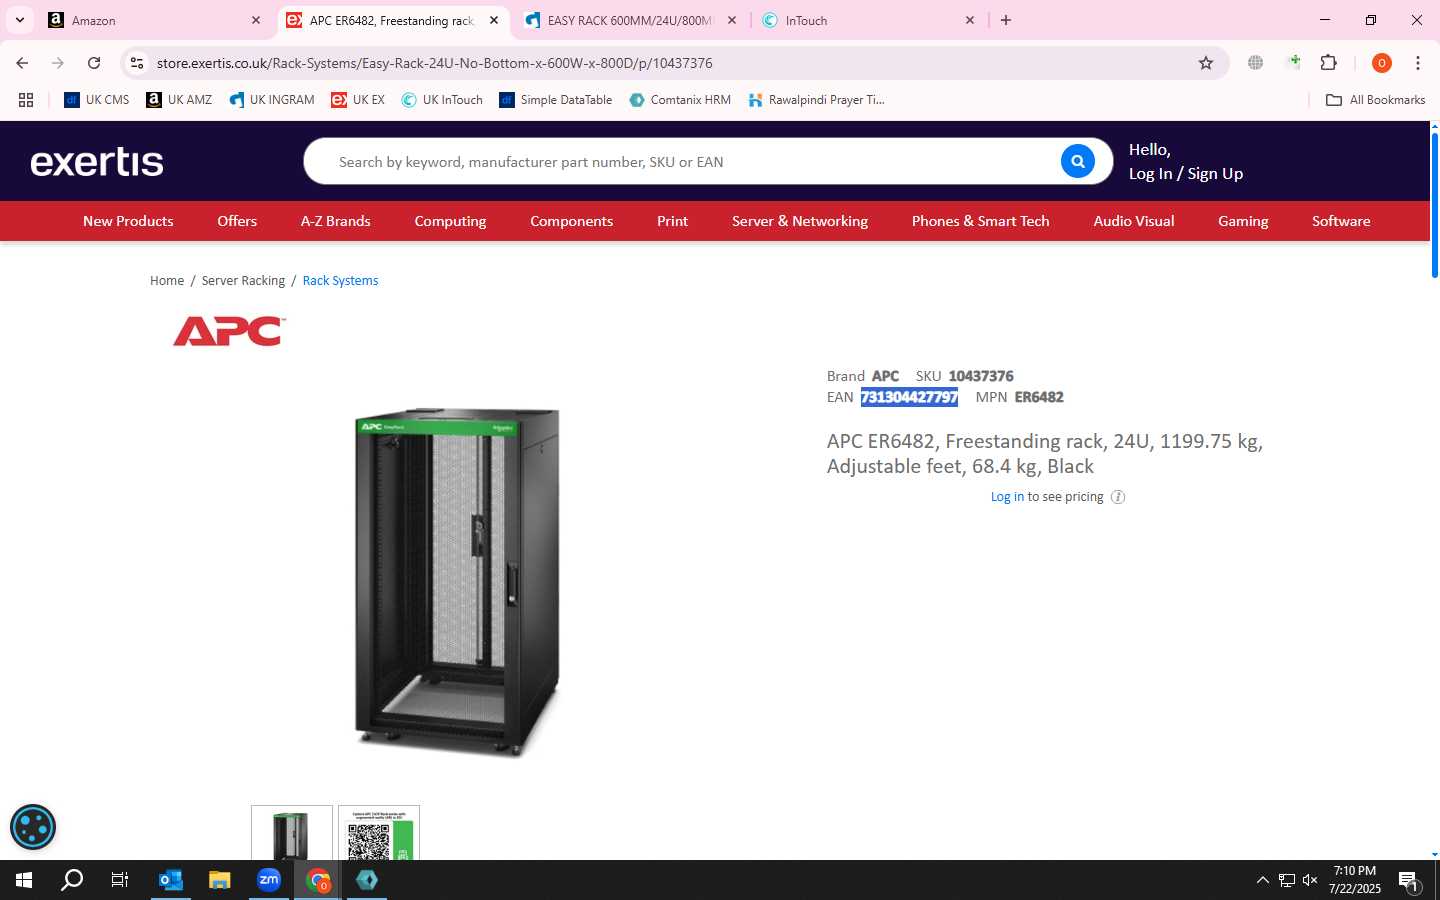Open Outlook from taskbar
This screenshot has width=1440, height=900.
click(x=171, y=880)
